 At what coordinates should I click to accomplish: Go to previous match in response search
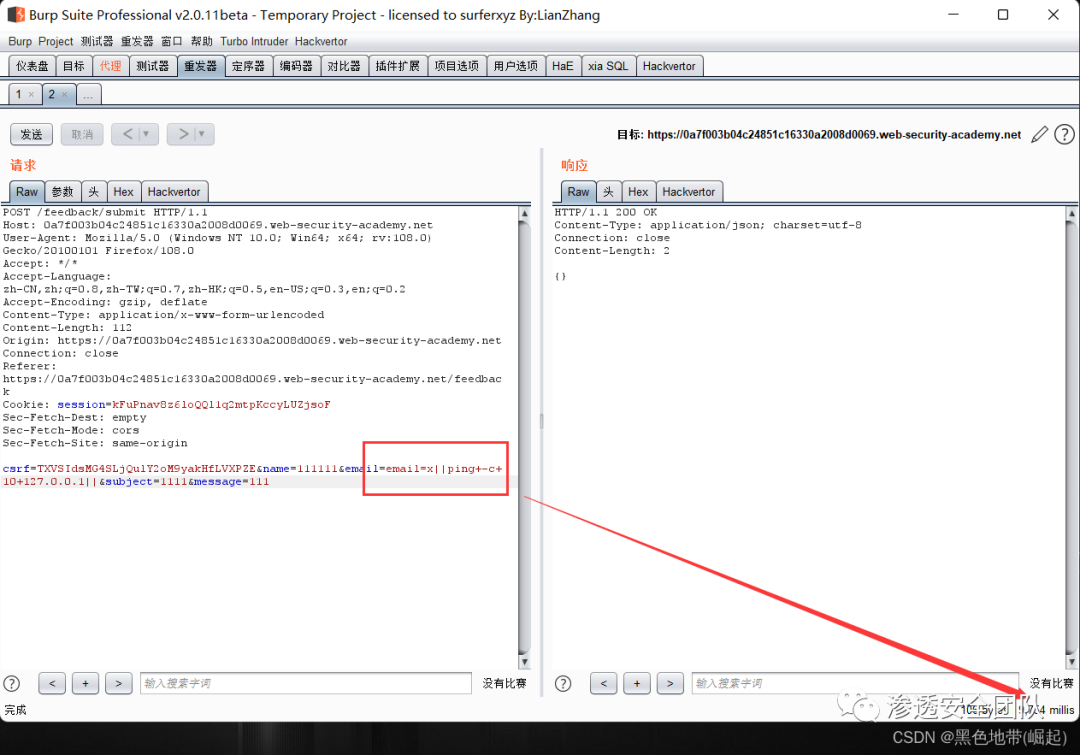[x=604, y=683]
